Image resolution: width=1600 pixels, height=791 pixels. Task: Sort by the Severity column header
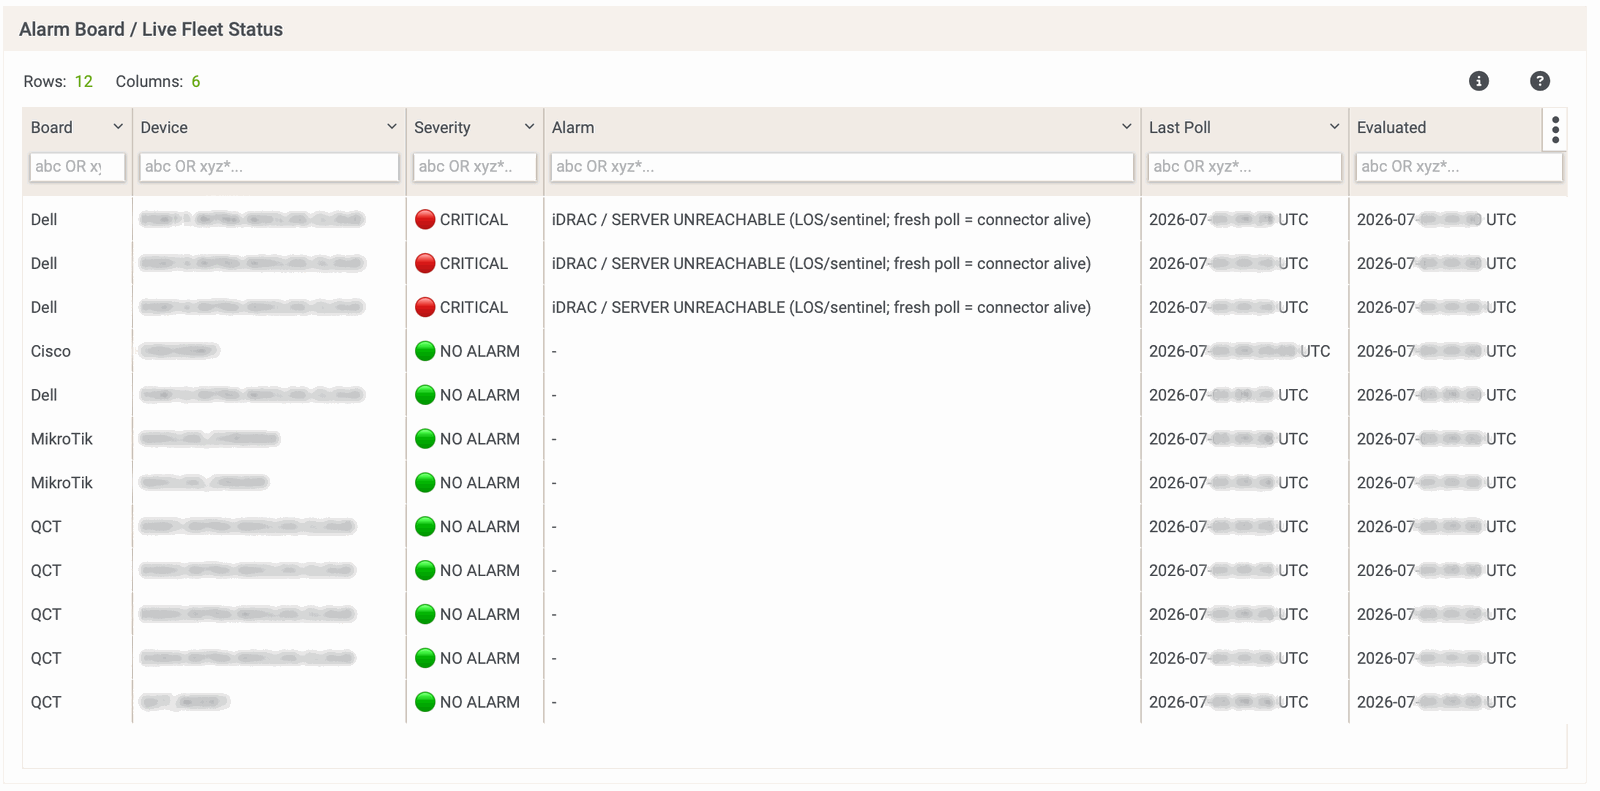(442, 128)
